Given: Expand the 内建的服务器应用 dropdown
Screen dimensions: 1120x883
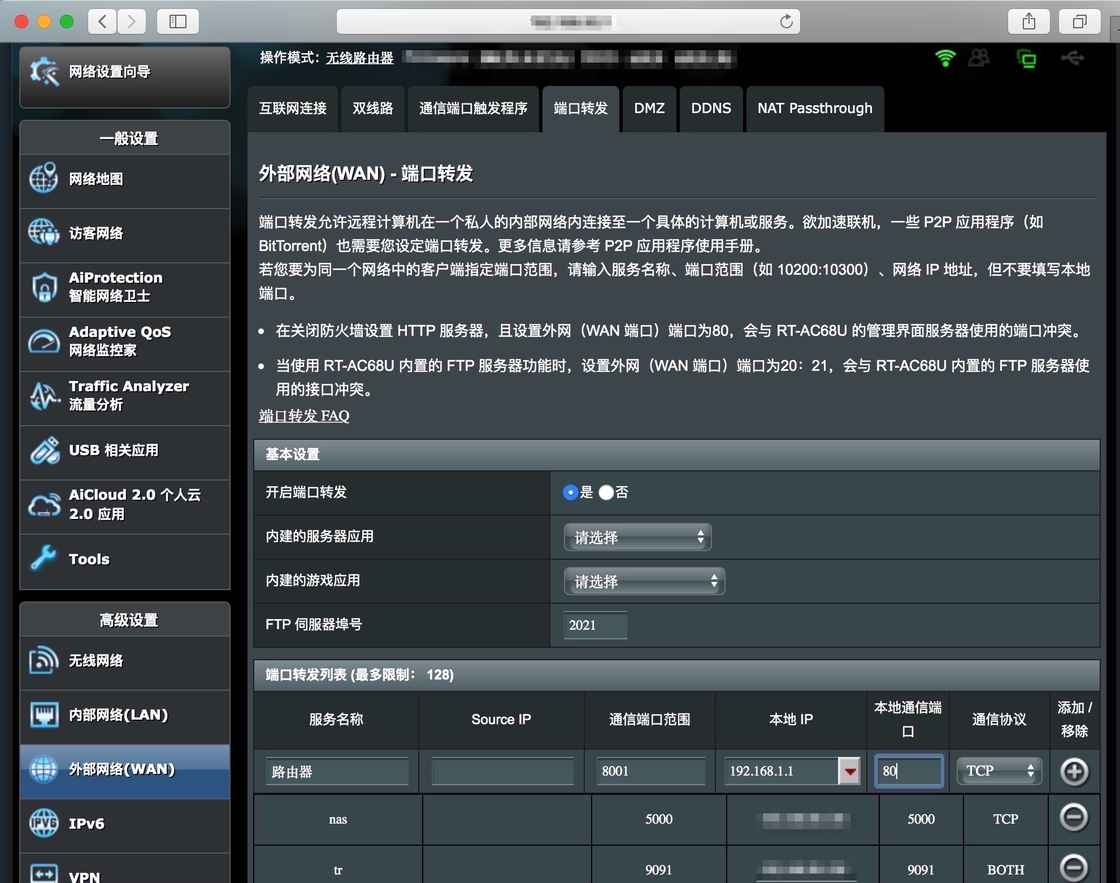Looking at the screenshot, I should (637, 537).
